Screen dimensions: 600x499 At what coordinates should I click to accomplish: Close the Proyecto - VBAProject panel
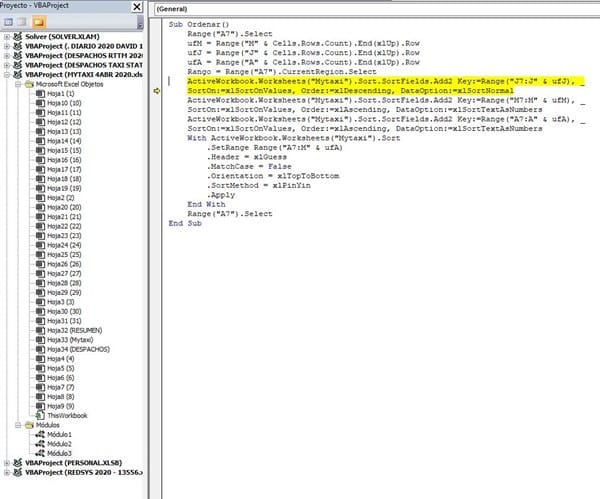click(x=137, y=7)
